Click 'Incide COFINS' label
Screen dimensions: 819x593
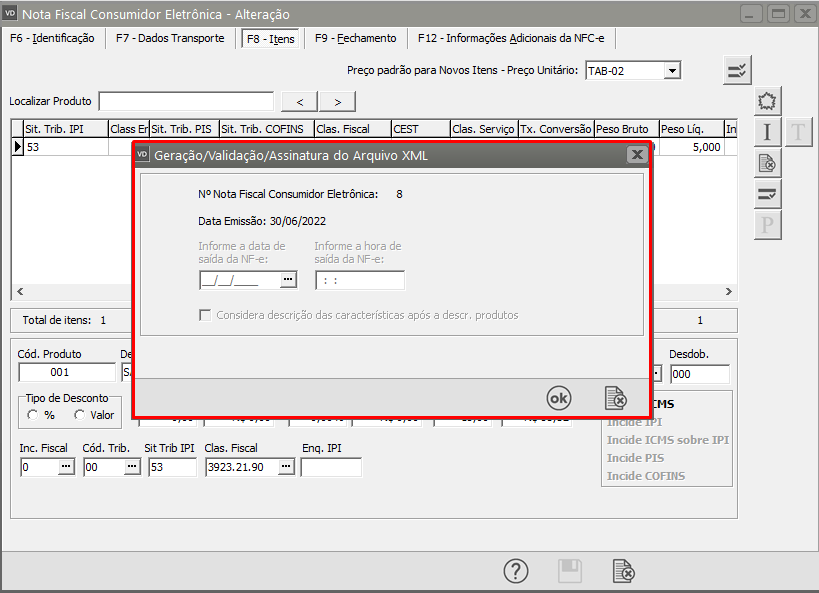click(x=646, y=476)
